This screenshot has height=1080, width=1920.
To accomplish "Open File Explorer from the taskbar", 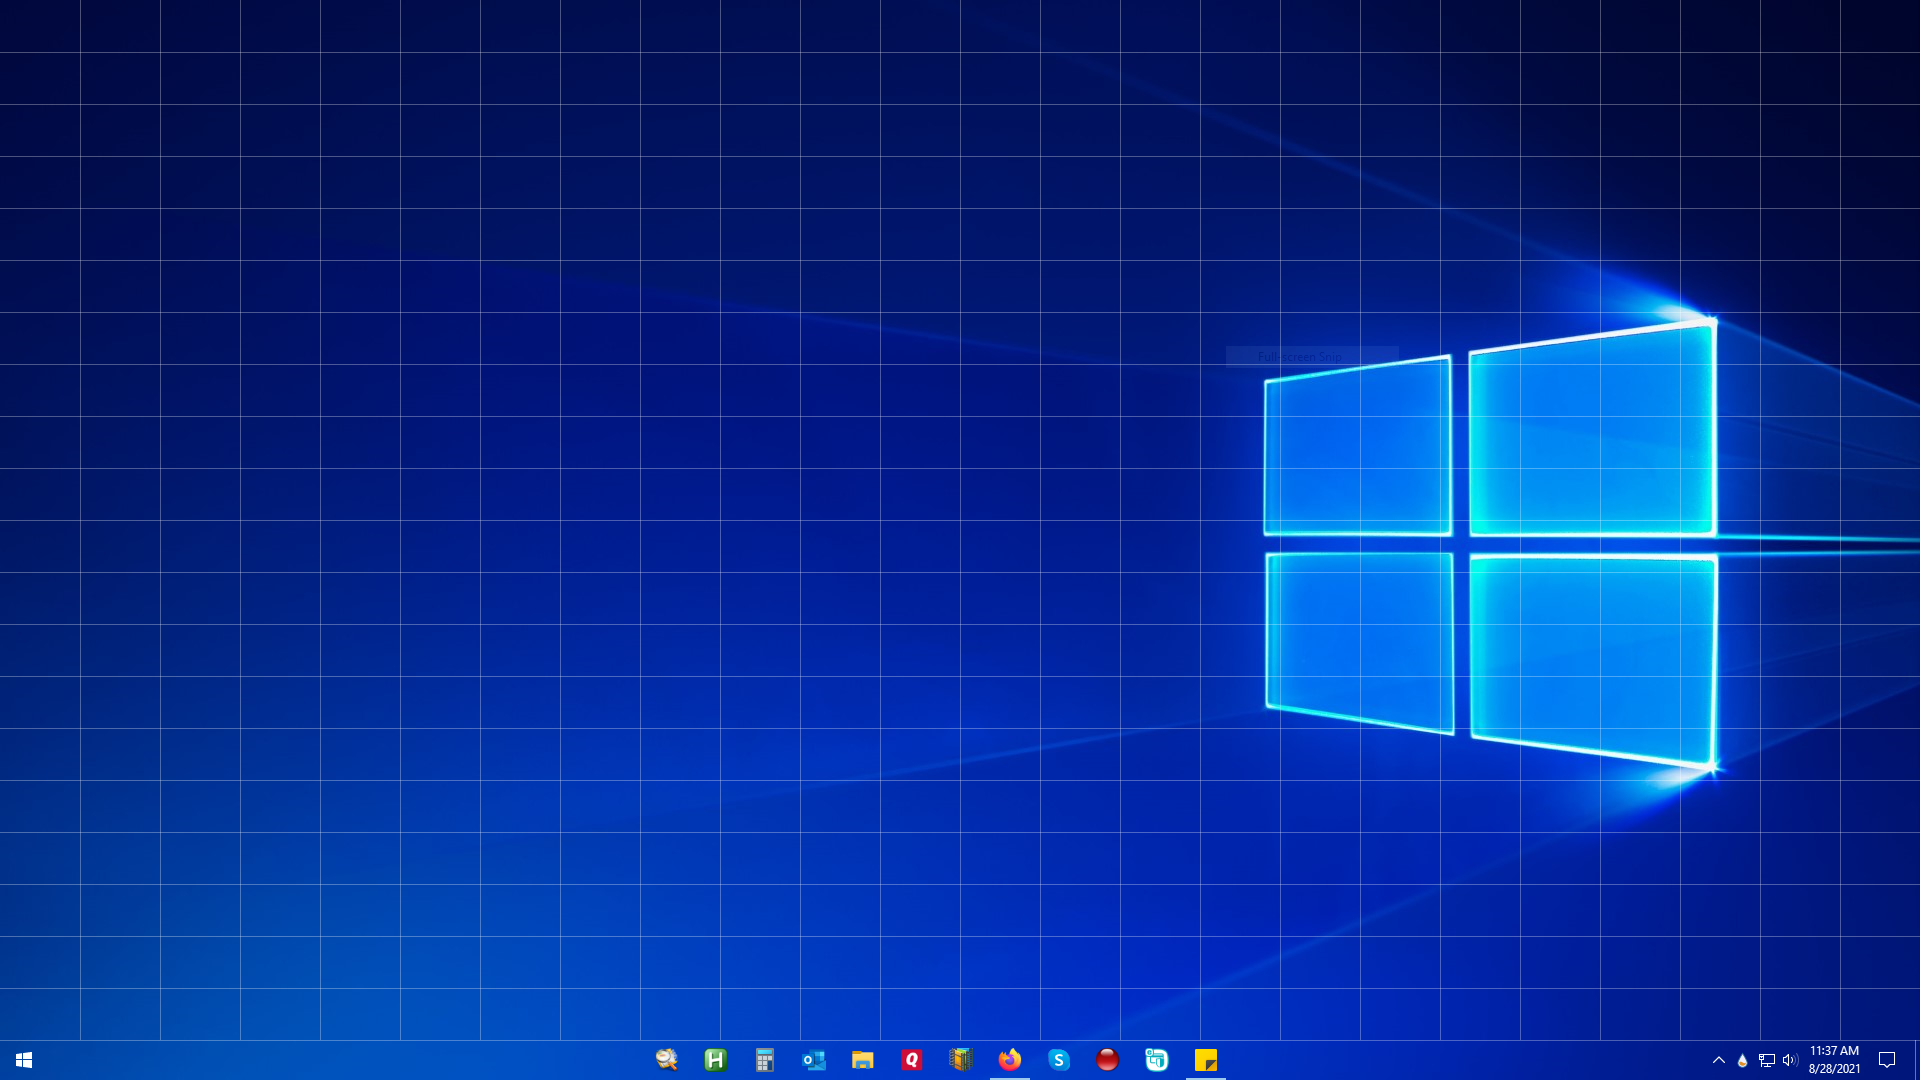I will coord(863,1060).
